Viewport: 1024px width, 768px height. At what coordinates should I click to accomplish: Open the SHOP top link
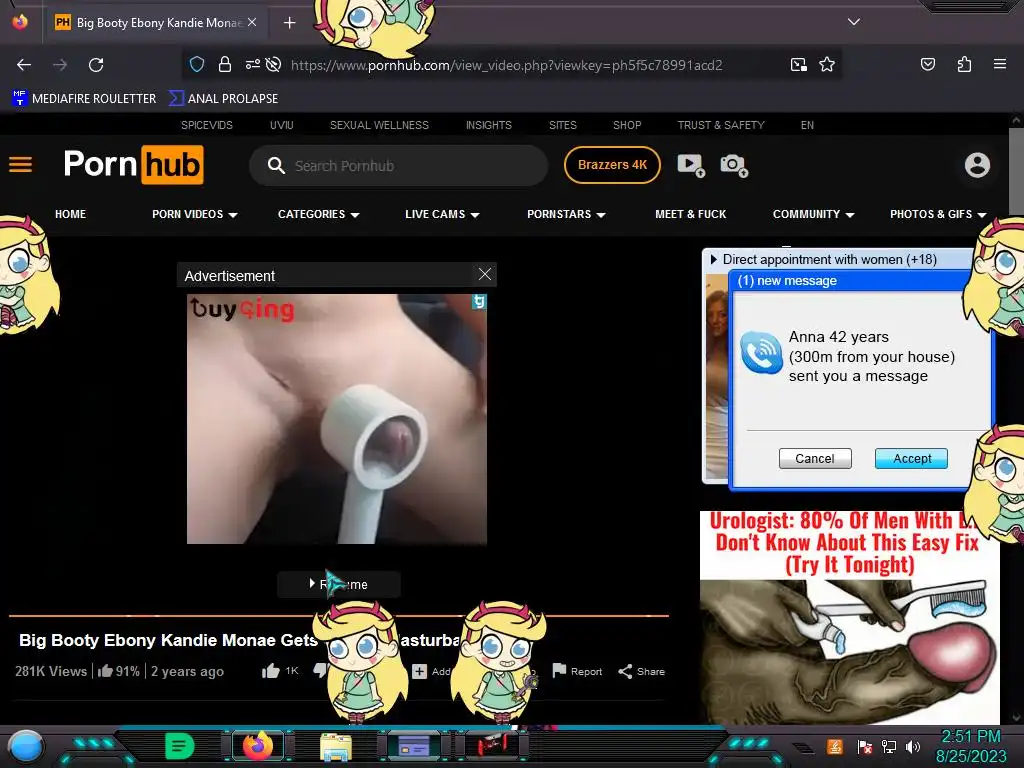627,125
